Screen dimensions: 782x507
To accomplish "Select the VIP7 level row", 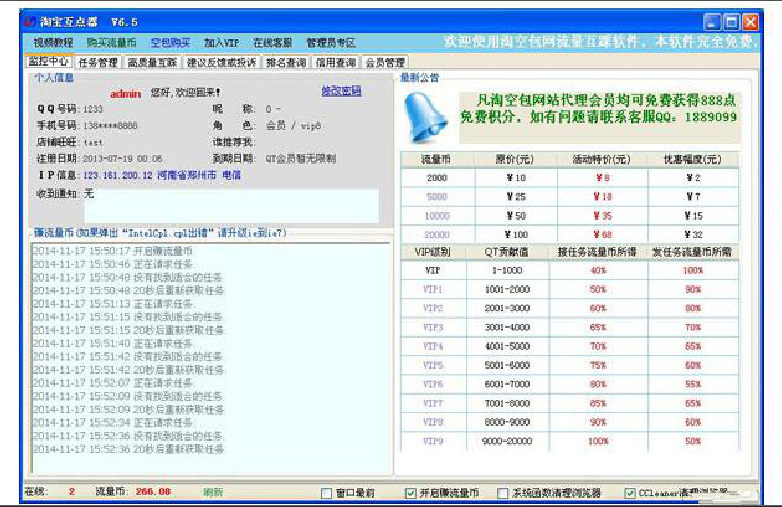I will point(570,403).
